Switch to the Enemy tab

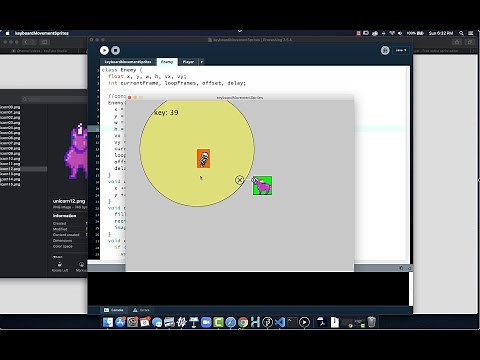tap(167, 62)
